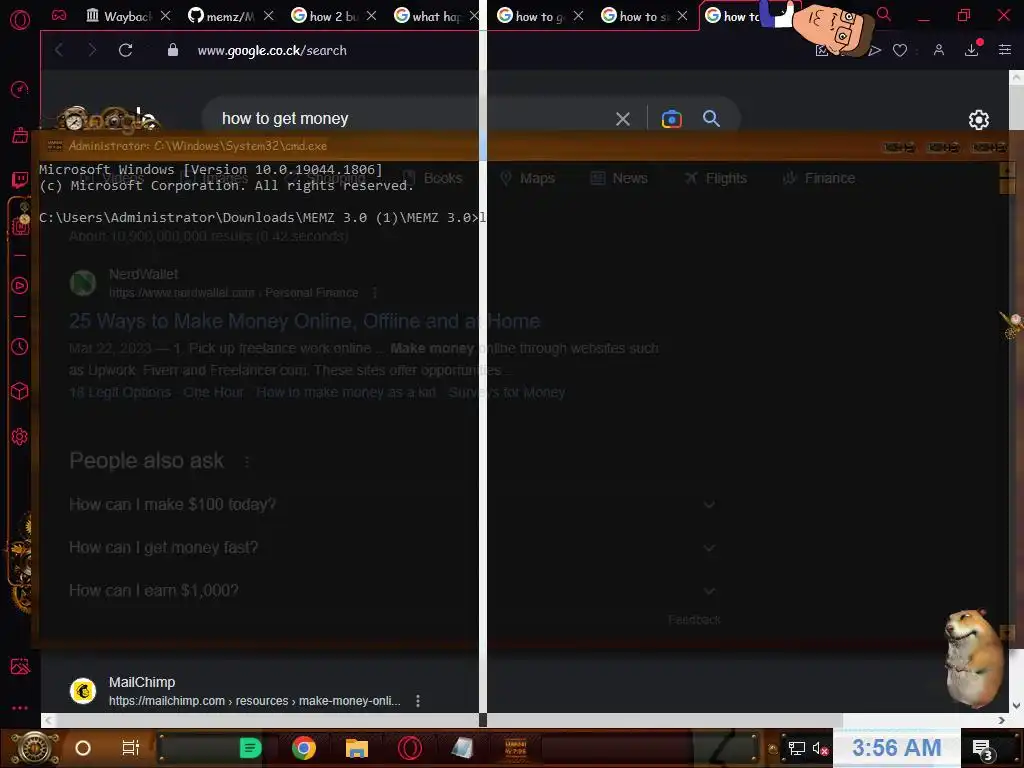The height and width of the screenshot is (768, 1024).
Task: Open MailChimp result three-dot options
Action: (x=418, y=701)
